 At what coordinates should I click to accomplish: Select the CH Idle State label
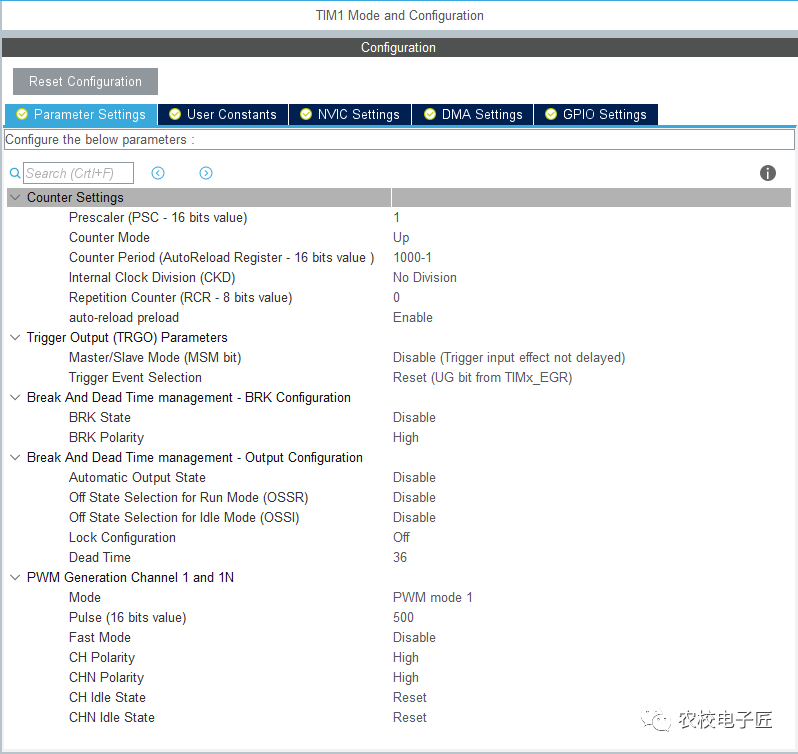pos(107,698)
